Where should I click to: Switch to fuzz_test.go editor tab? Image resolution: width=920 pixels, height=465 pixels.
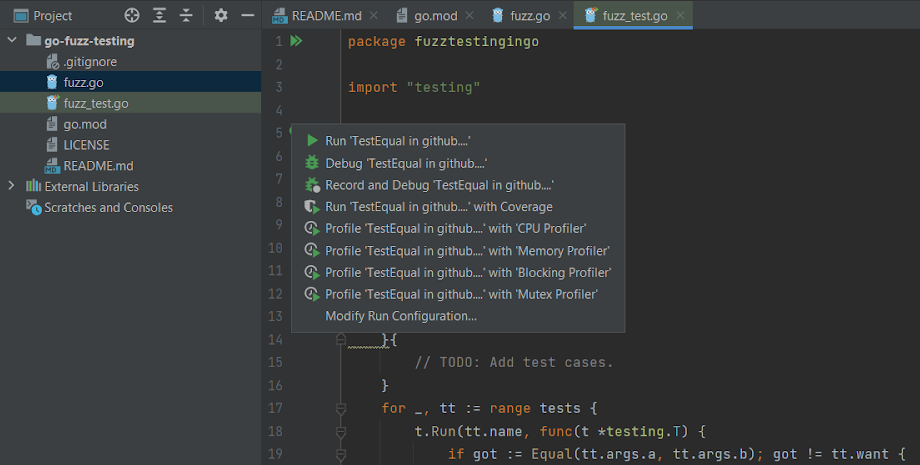(x=635, y=16)
